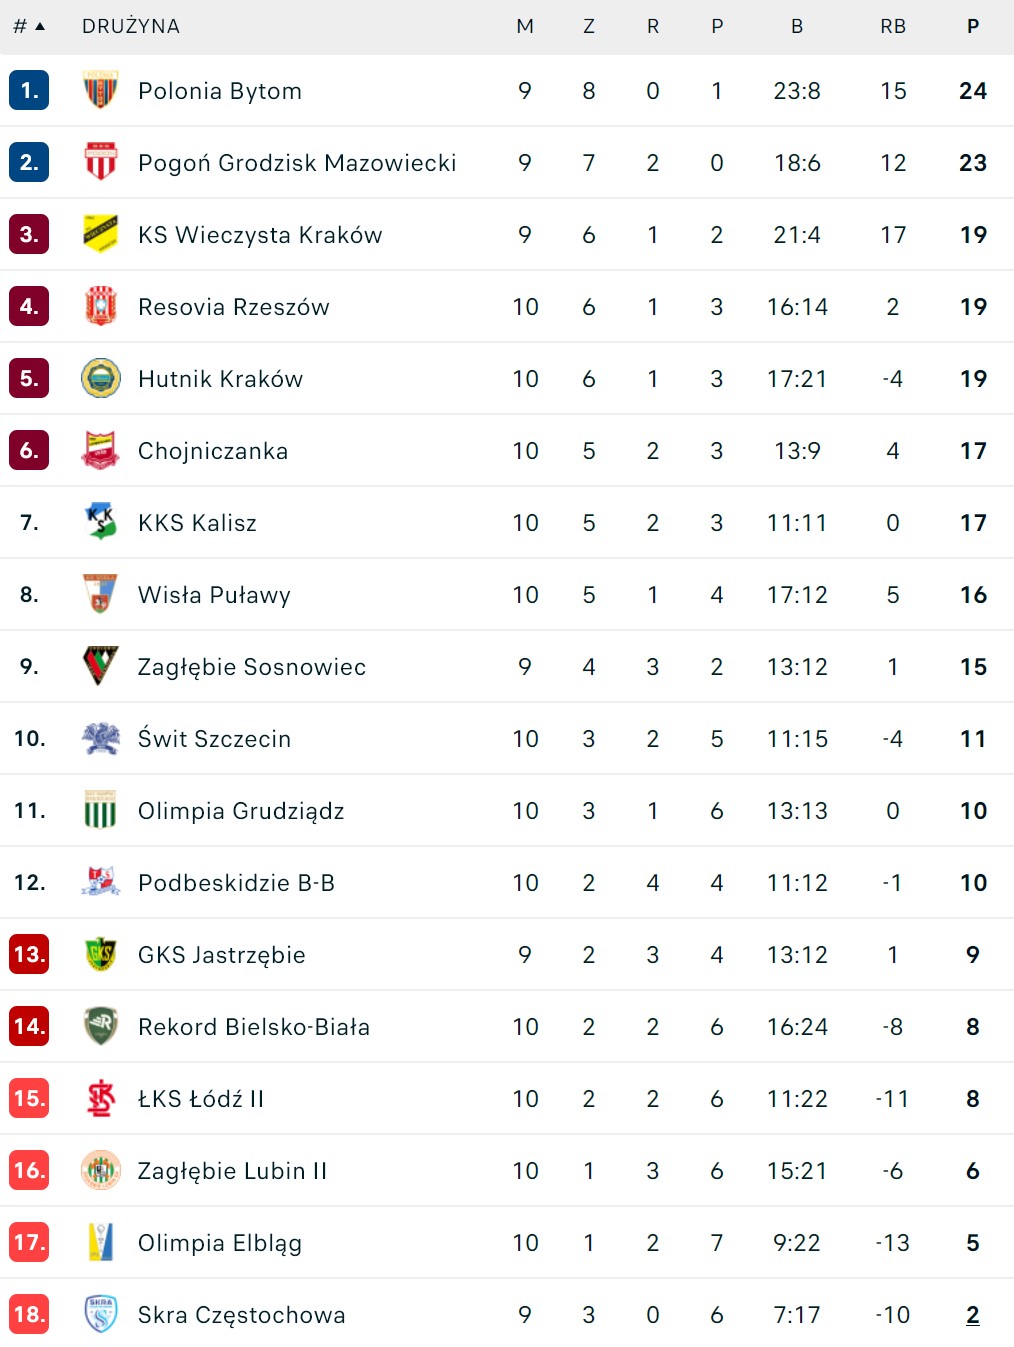Click the KS Wieczysta Kraków yellow crest
1014x1347 pixels.
(100, 234)
